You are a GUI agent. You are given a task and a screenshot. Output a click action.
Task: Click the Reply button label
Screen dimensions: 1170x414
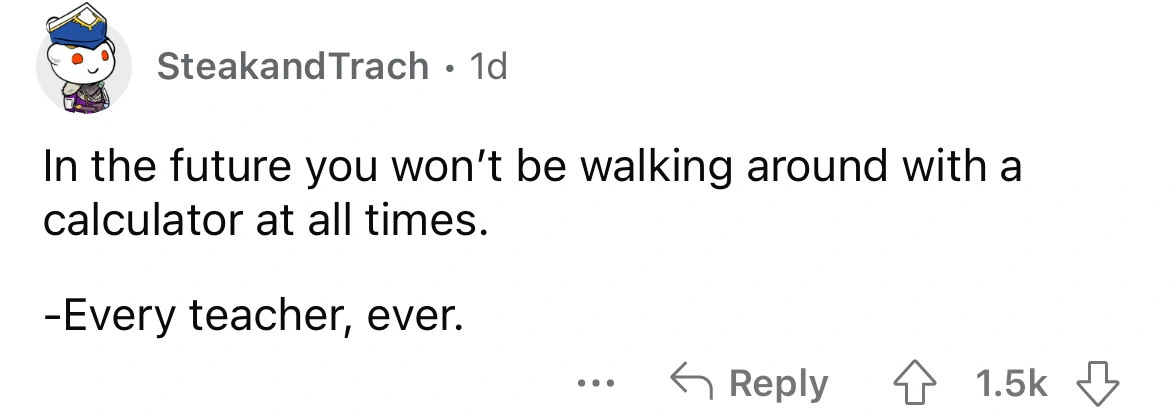(781, 384)
